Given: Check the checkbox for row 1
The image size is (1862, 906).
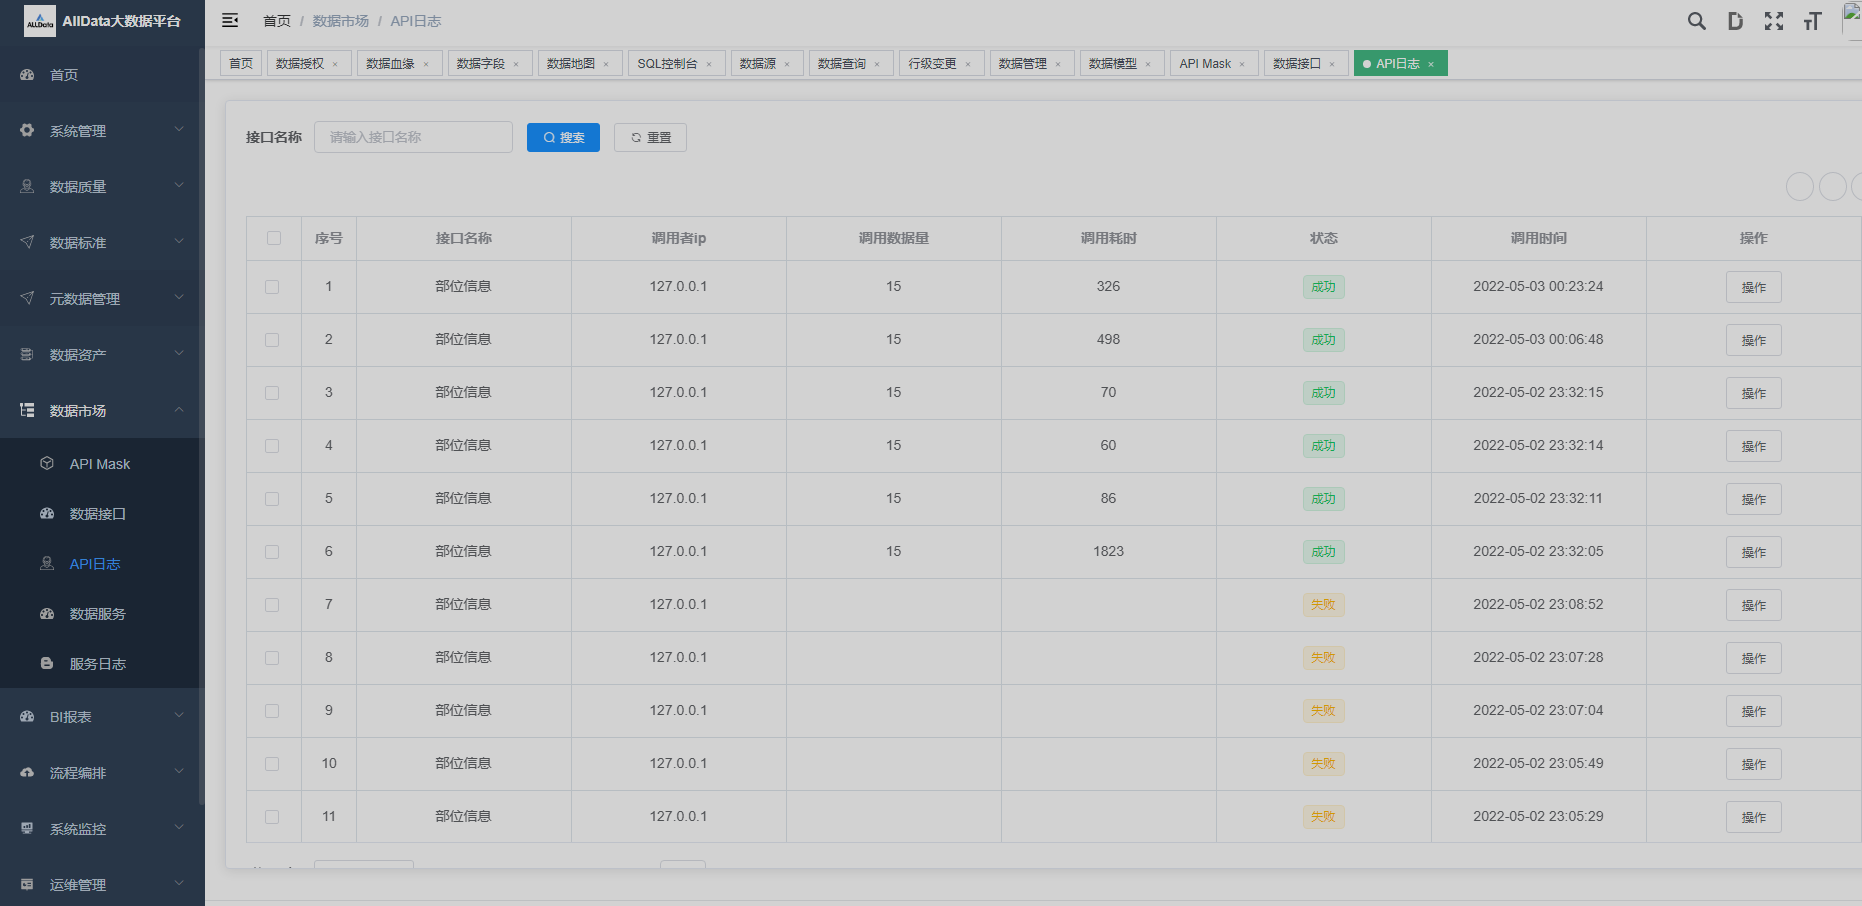Looking at the screenshot, I should click(x=272, y=287).
